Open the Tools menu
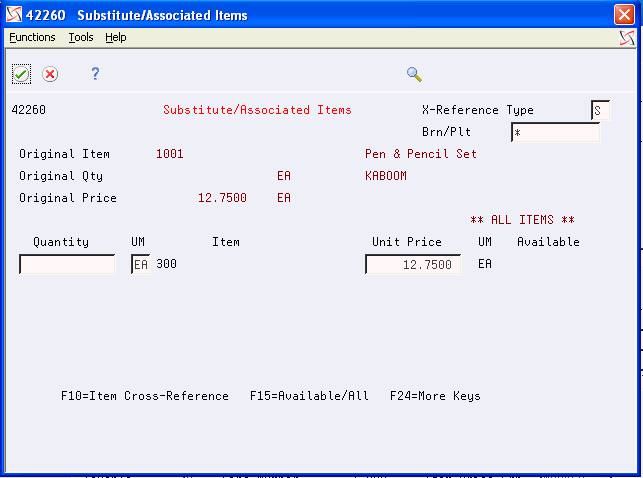Image resolution: width=643 pixels, height=478 pixels. (x=81, y=37)
